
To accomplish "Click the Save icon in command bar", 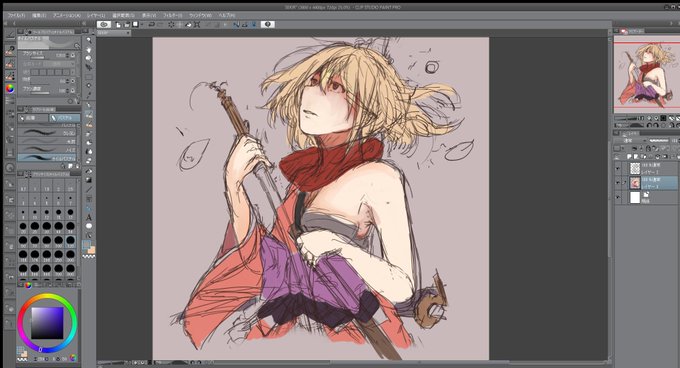I will (x=136, y=25).
